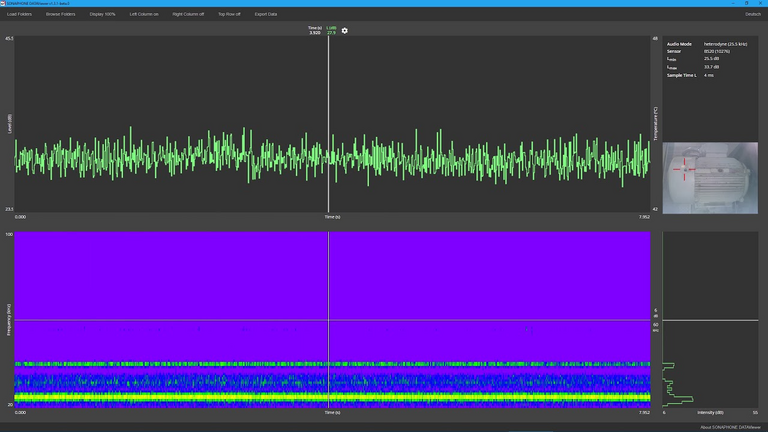768x432 pixels.
Task: Click Load Folders in the top menu
Action: 19,14
